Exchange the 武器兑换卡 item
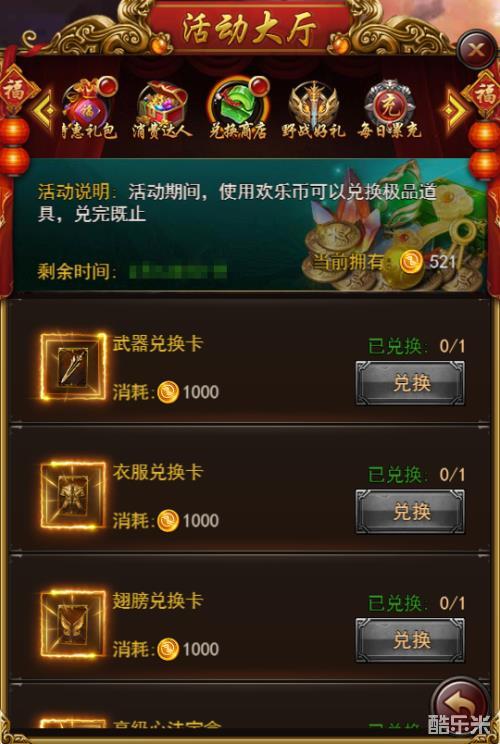The height and width of the screenshot is (744, 500). 410,383
